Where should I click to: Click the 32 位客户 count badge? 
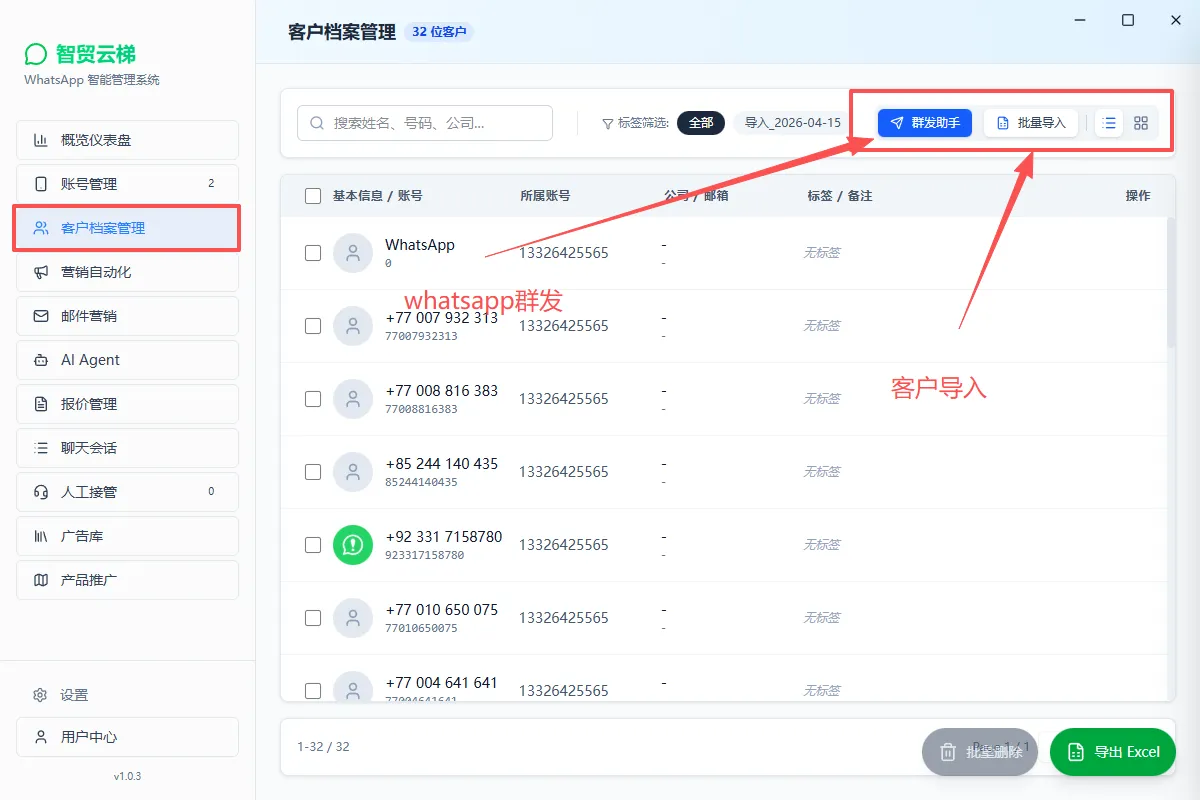(440, 32)
